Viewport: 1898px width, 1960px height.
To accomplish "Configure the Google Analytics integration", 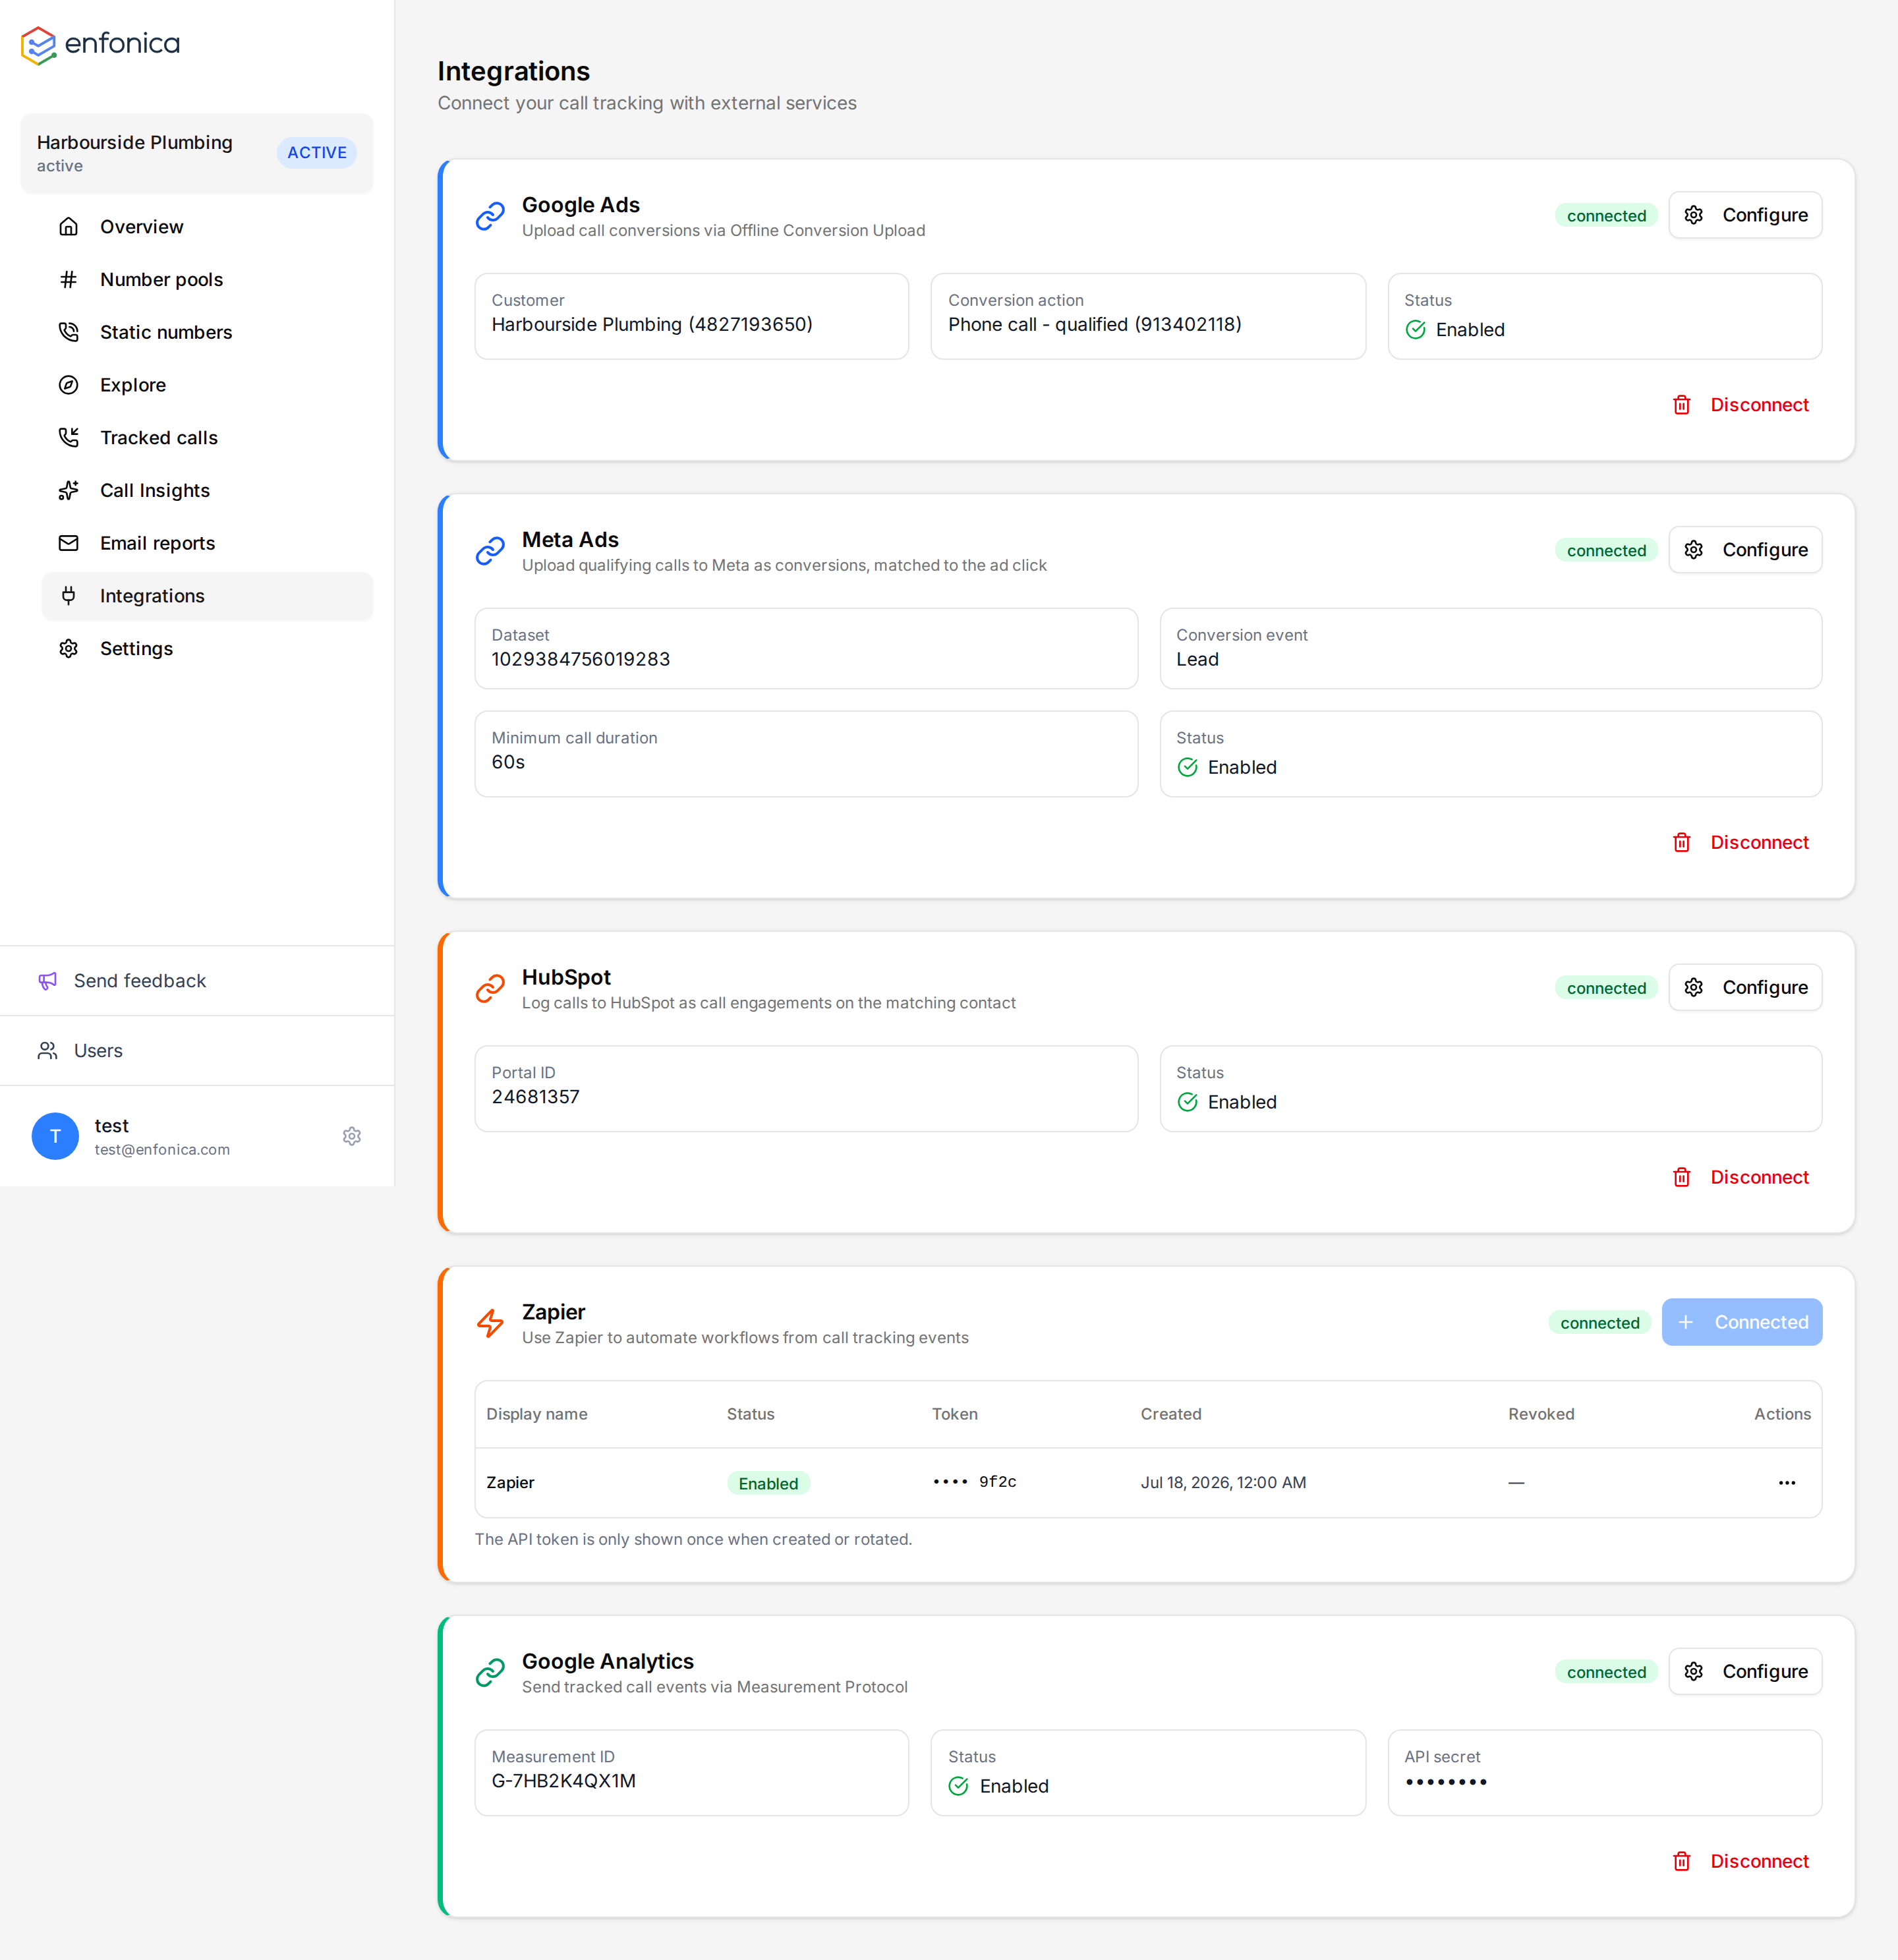I will pyautogui.click(x=1745, y=1671).
